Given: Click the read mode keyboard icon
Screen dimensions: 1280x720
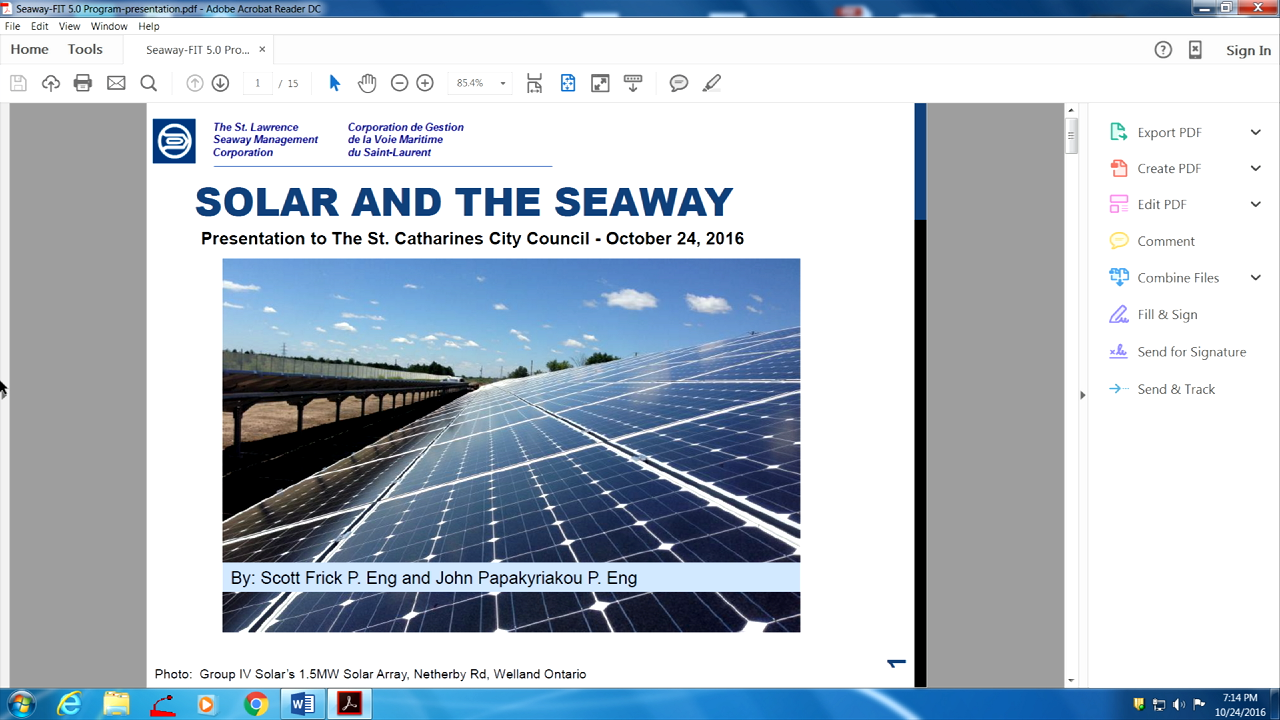Looking at the screenshot, I should [632, 83].
